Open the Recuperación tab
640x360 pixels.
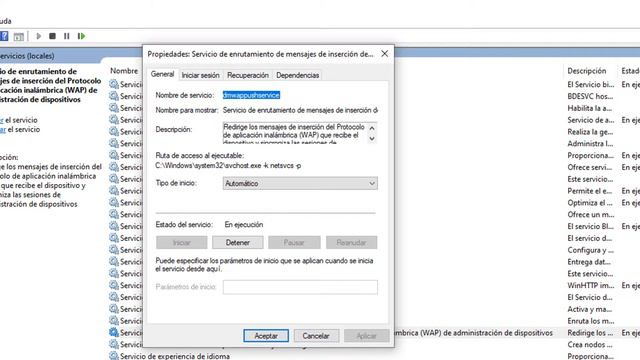(248, 75)
